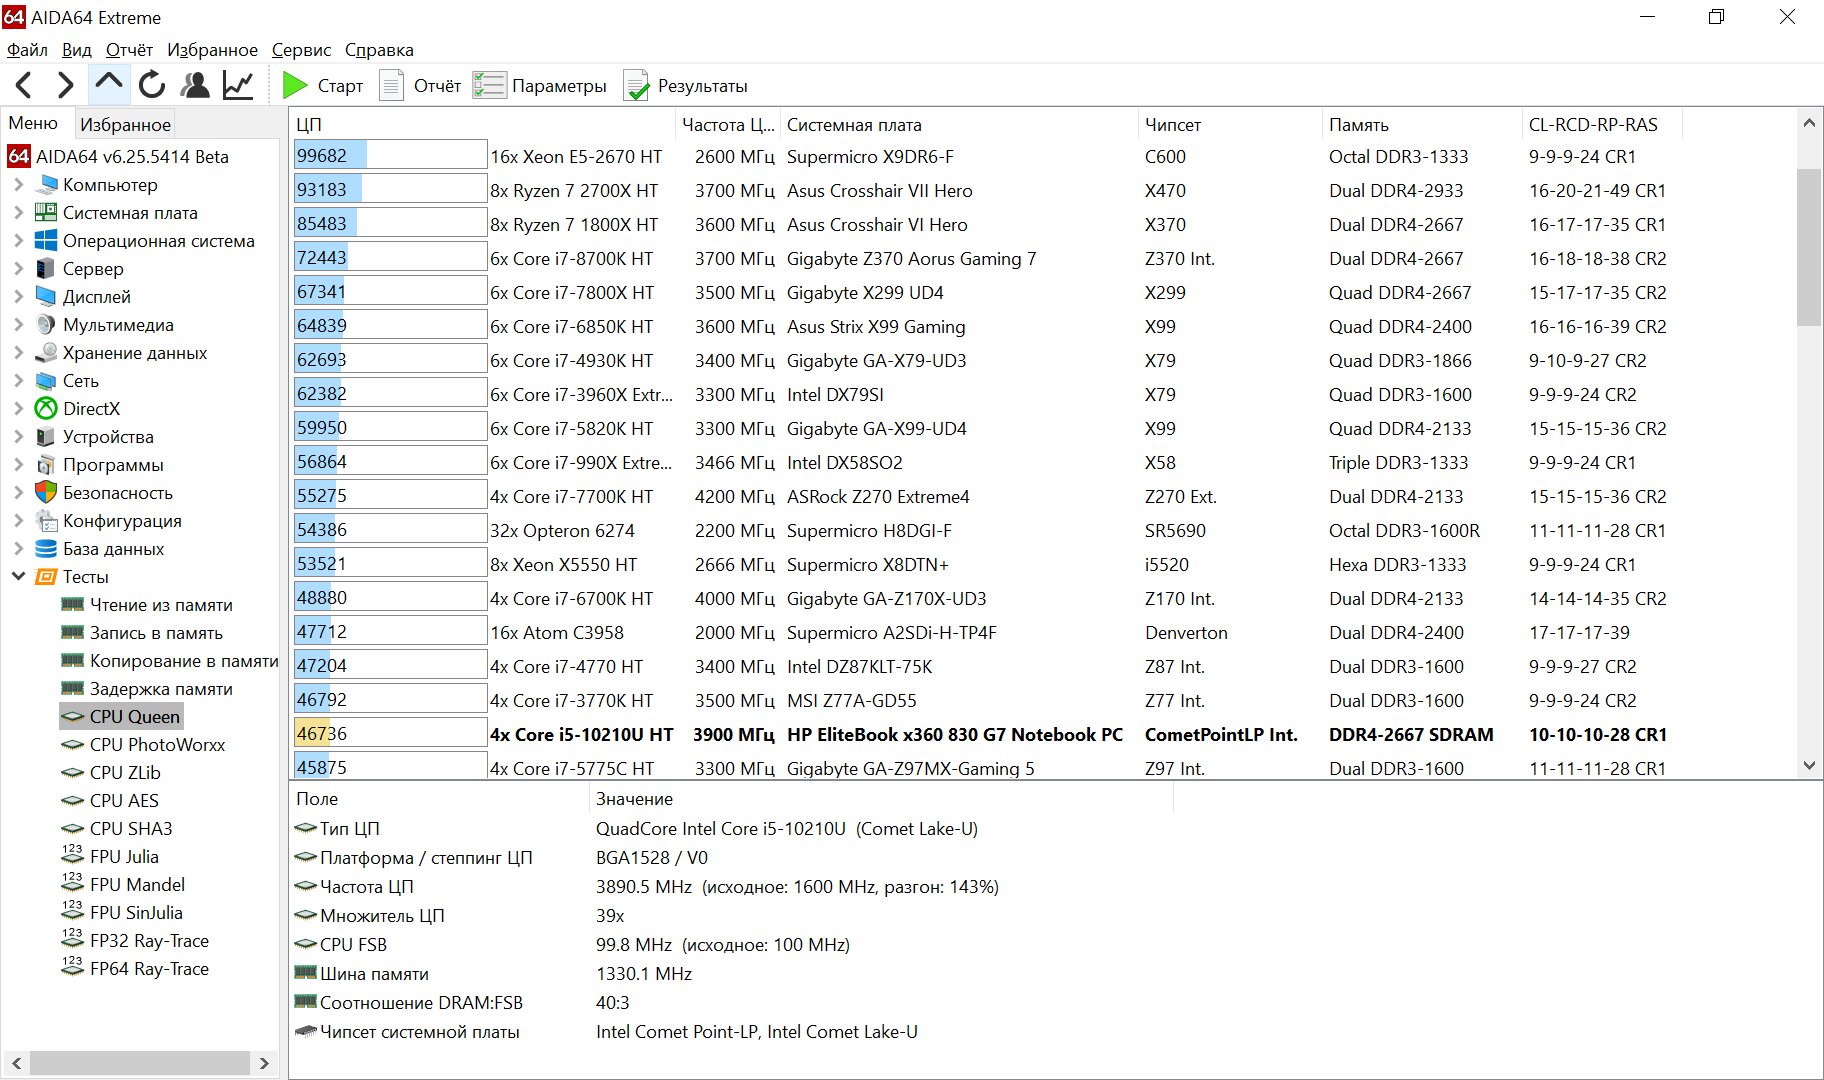This screenshot has height=1080, width=1824.
Task: Open the Отчёт toolbar button
Action: click(420, 86)
